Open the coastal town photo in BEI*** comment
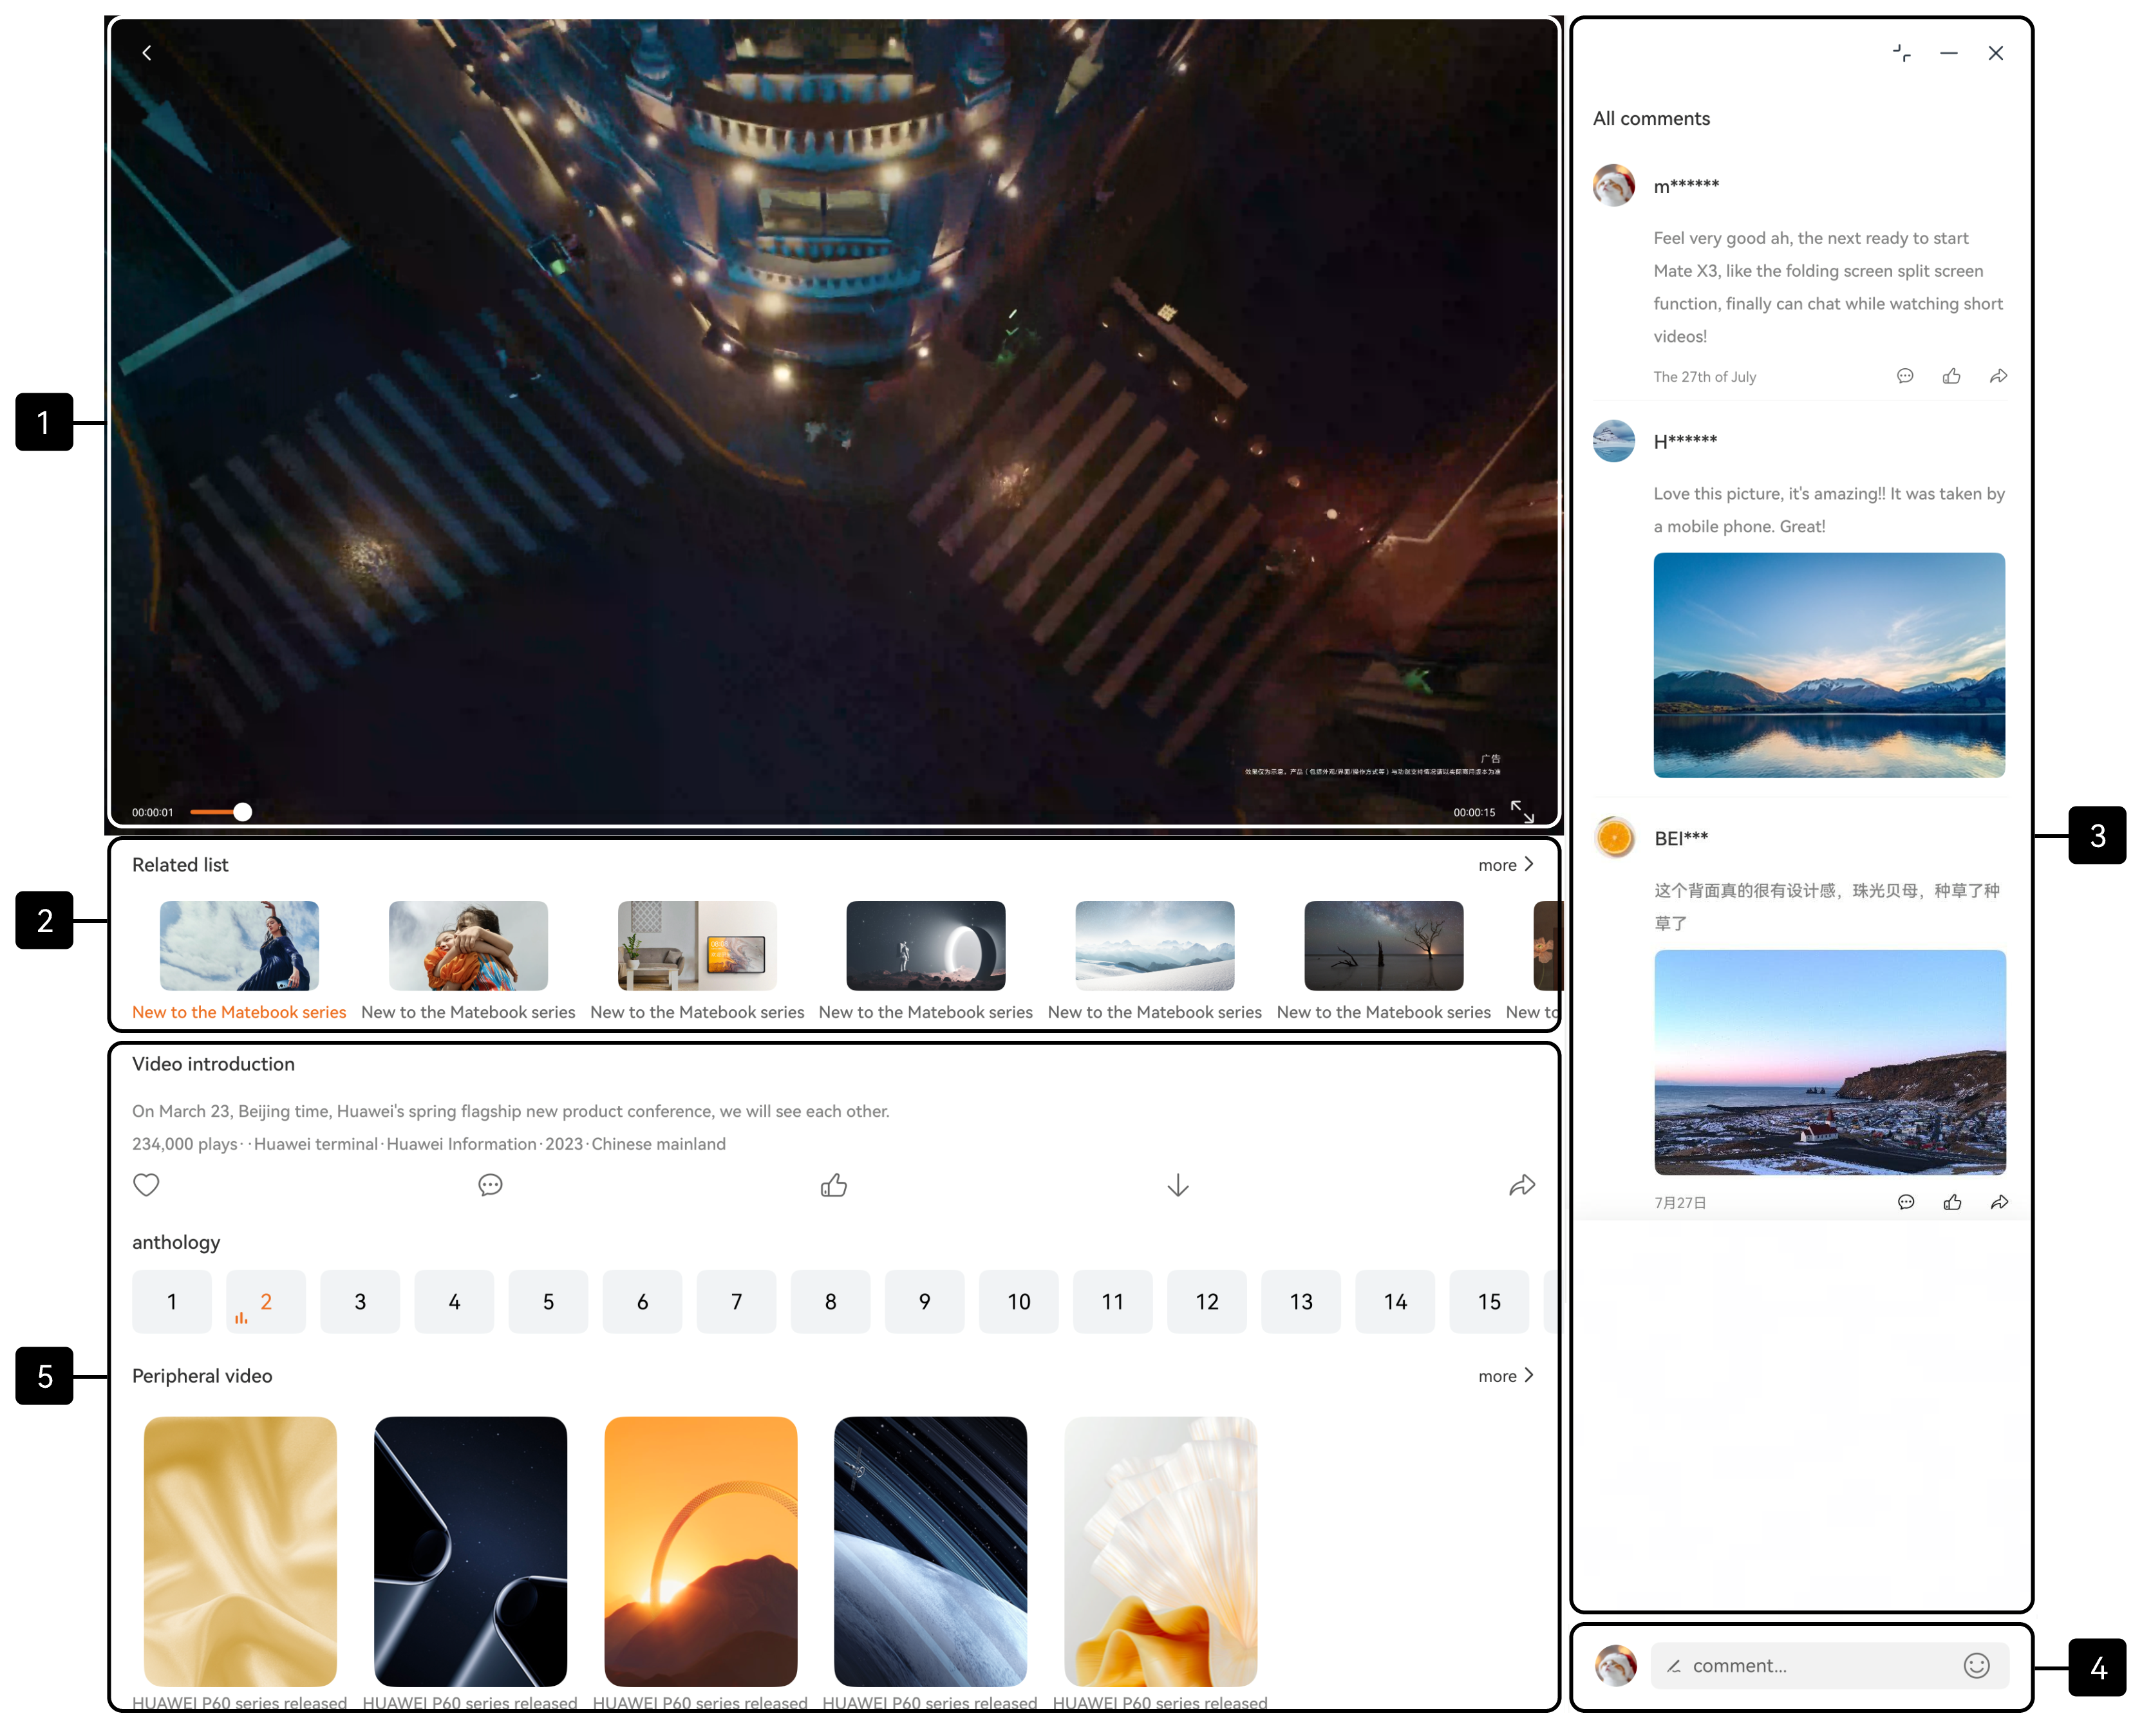This screenshot has height=1736, width=2142. tap(1830, 1062)
